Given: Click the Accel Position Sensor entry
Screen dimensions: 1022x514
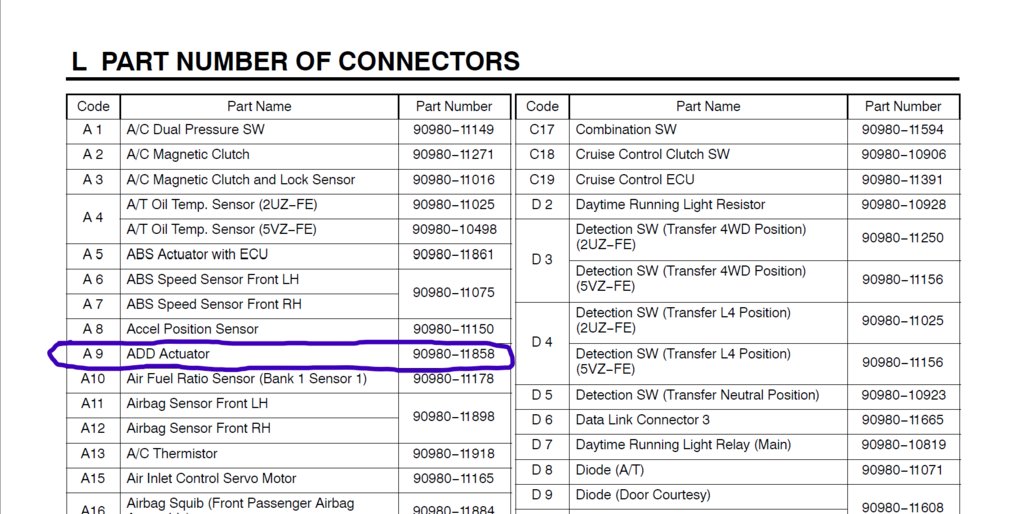Looking at the screenshot, I should click(x=192, y=329).
